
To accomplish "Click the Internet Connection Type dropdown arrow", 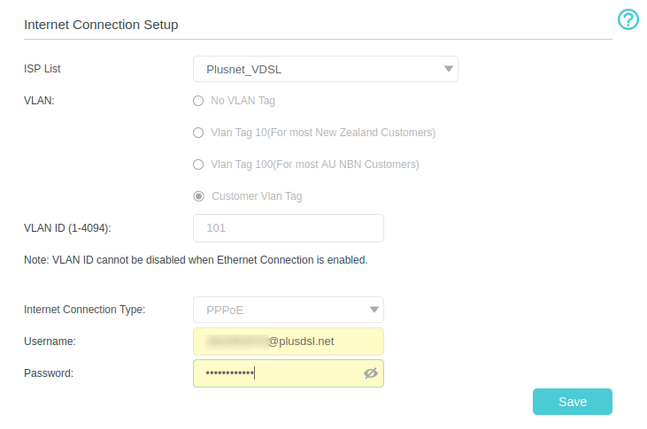I will tap(374, 309).
